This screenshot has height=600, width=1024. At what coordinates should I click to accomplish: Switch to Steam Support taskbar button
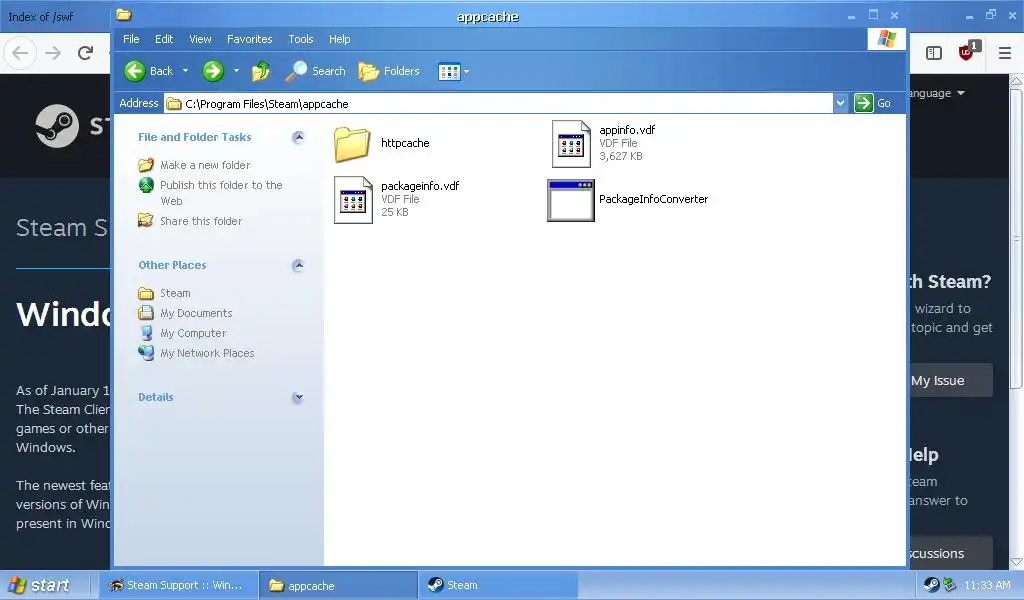178,586
